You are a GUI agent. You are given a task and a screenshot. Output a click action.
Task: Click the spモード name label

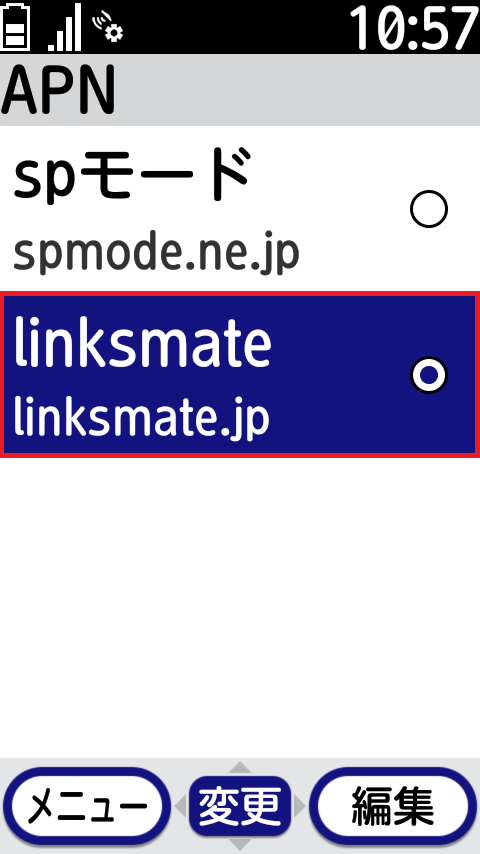pyautogui.click(x=132, y=175)
